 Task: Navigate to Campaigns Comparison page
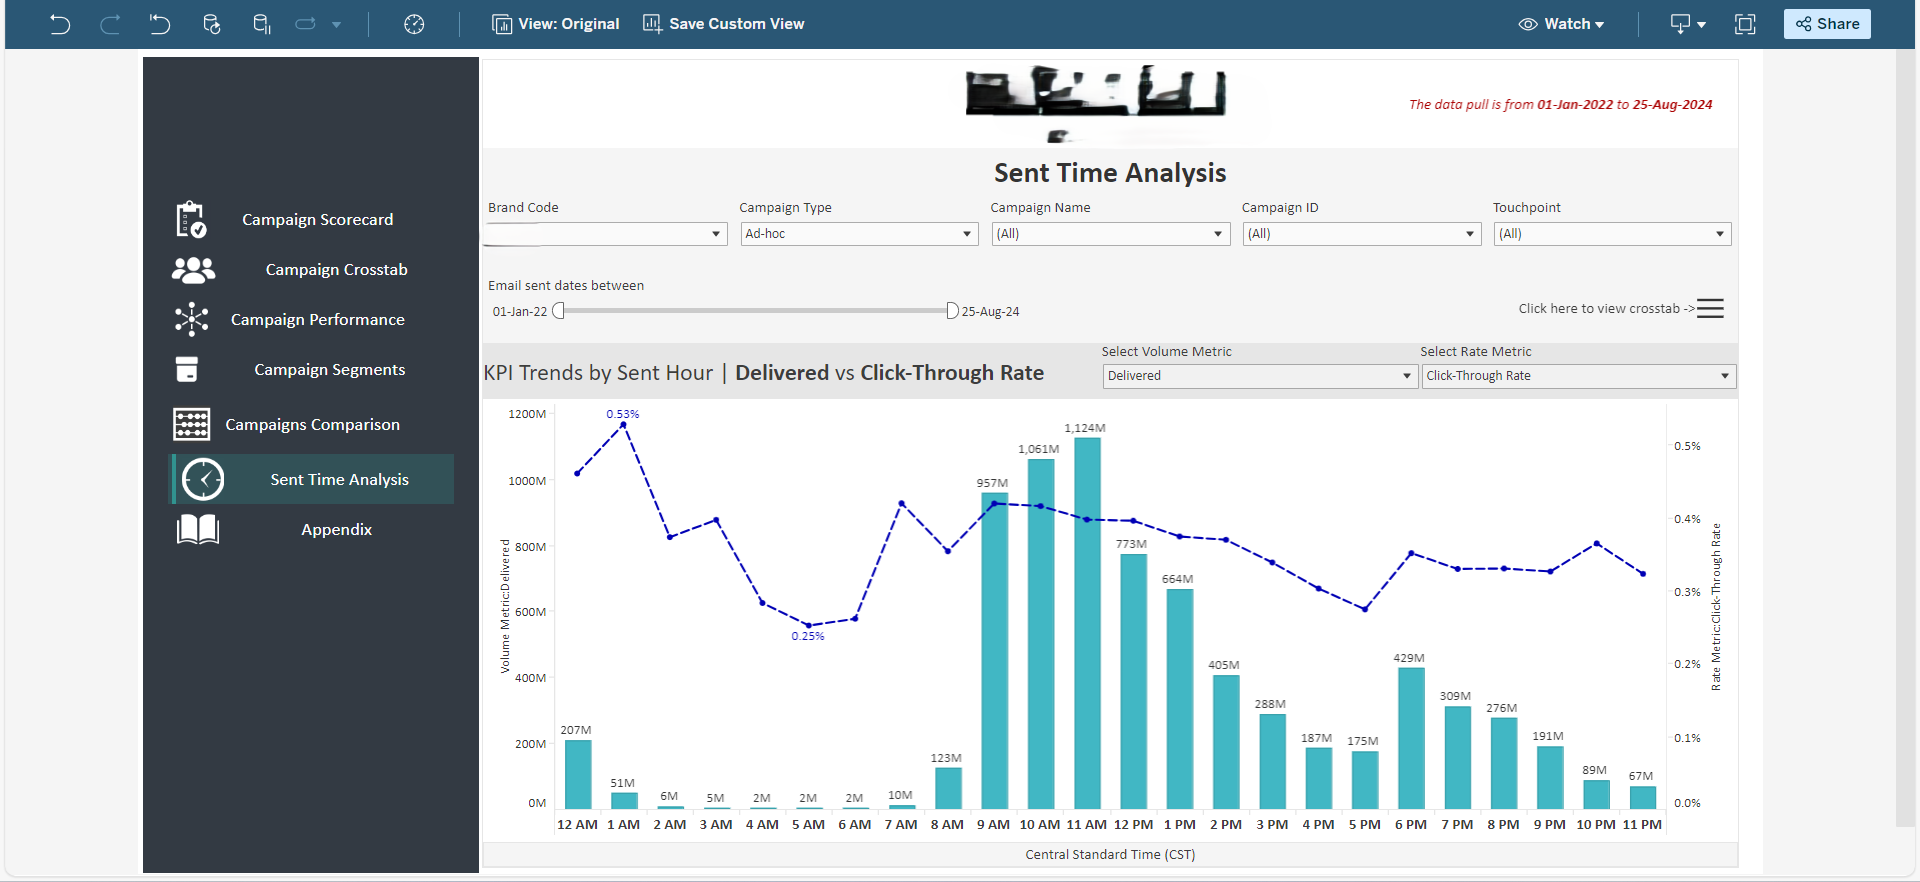coord(312,425)
